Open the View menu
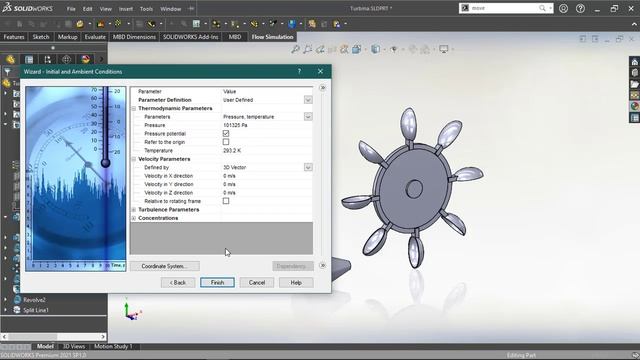 coord(106,9)
